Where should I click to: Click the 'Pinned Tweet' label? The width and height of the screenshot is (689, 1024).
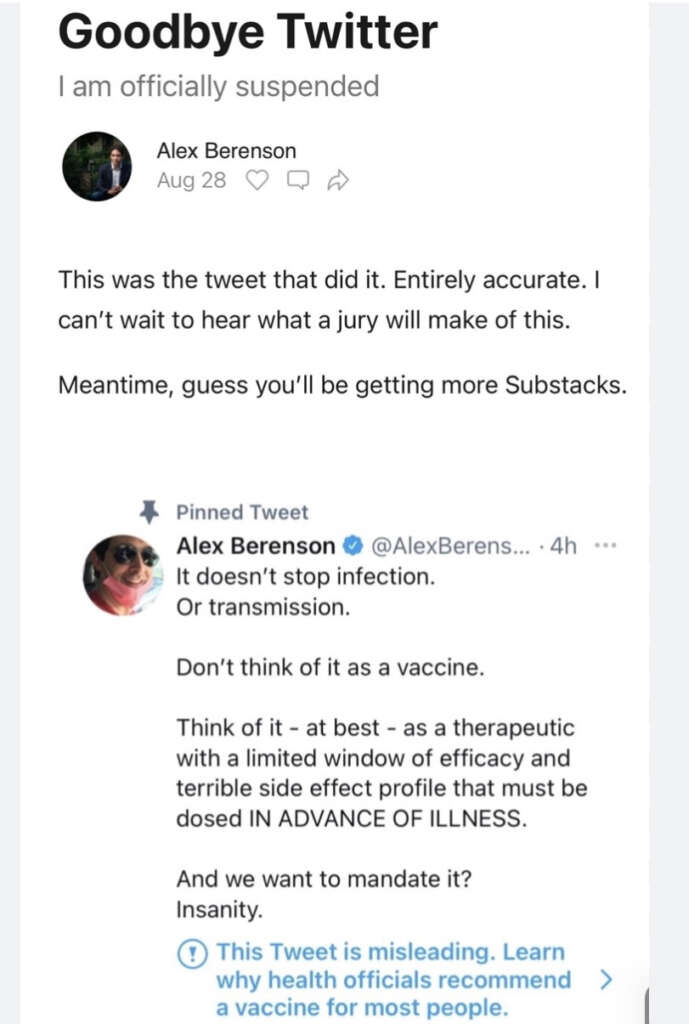pyautogui.click(x=242, y=512)
